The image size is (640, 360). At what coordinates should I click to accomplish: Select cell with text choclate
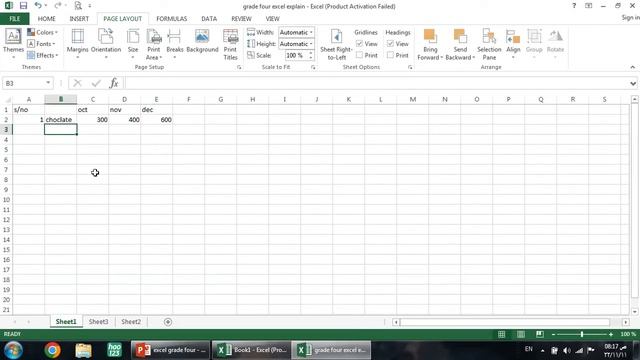click(60, 120)
